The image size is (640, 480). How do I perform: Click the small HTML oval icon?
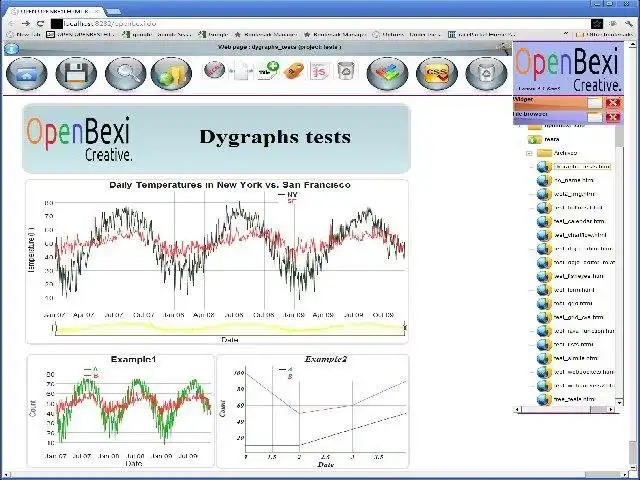click(214, 70)
